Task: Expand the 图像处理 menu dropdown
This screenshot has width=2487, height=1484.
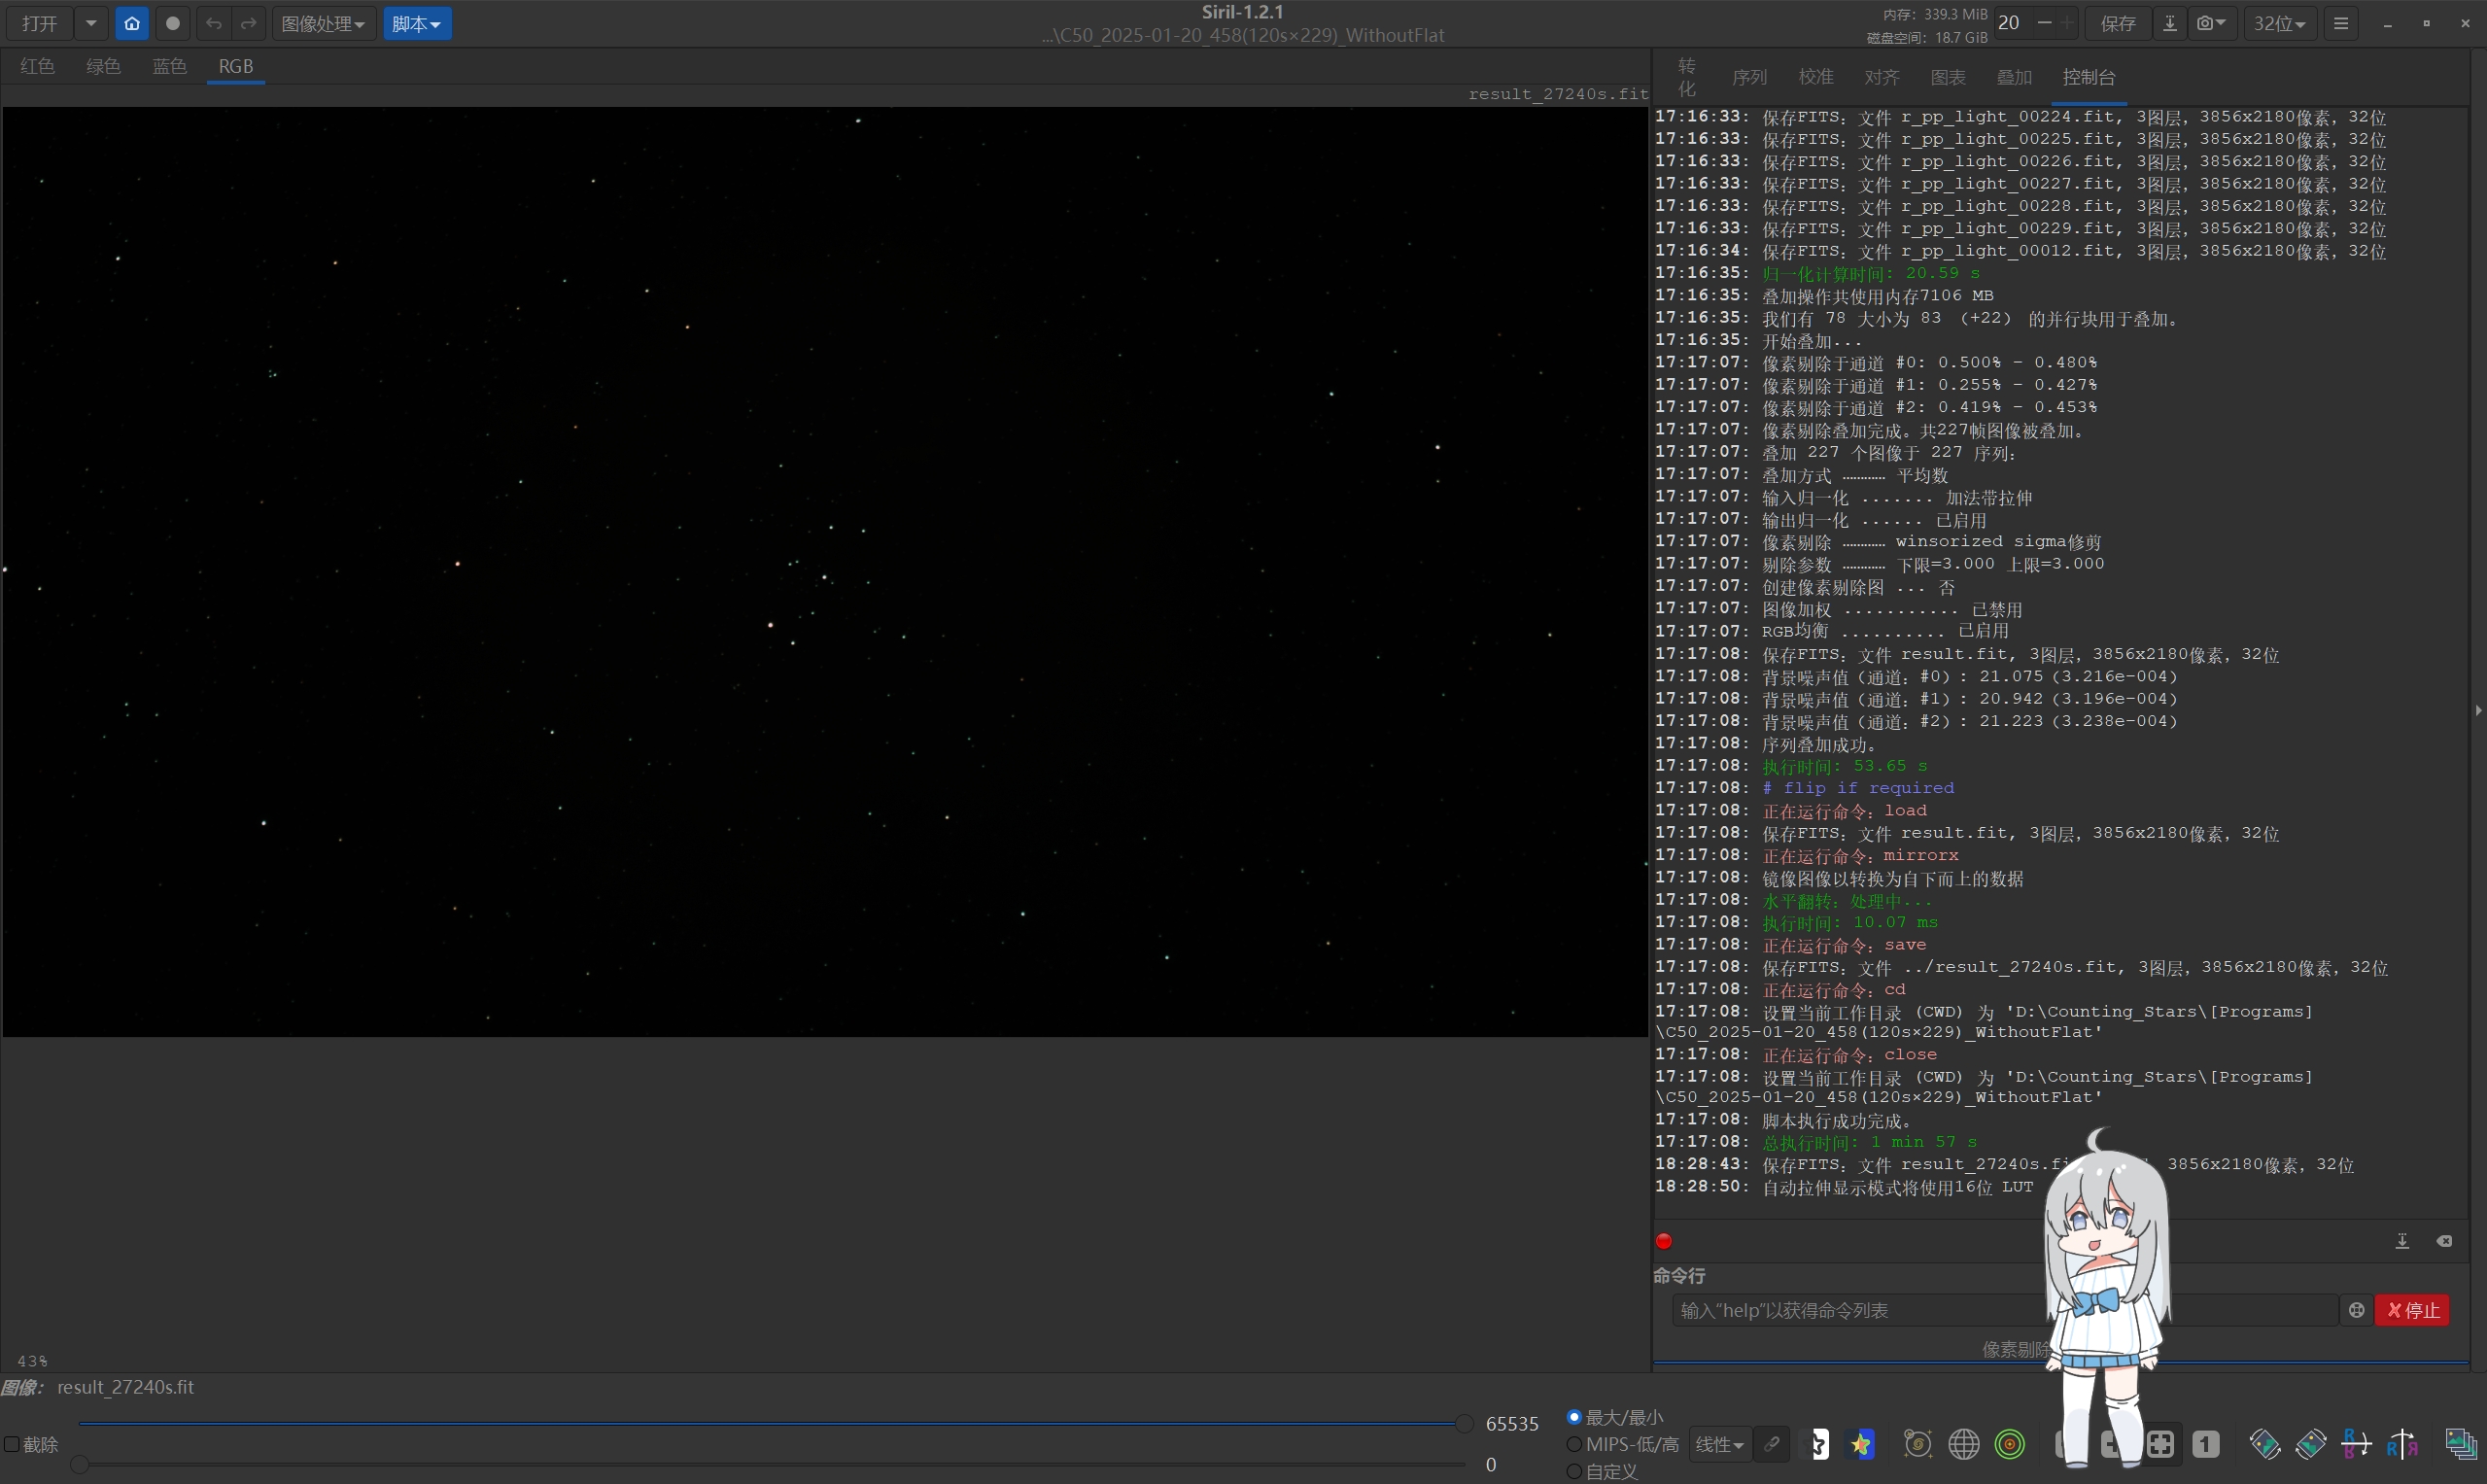Action: coord(324,24)
